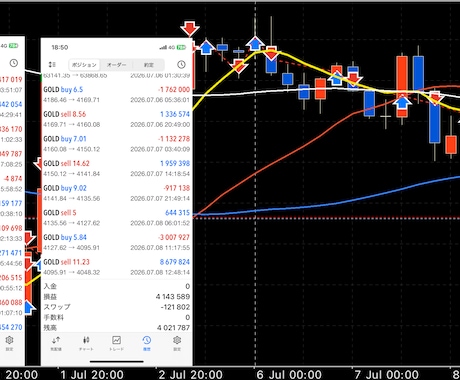
Task: Open the GOLD buy 5.84 history entry
Action: tap(117, 242)
